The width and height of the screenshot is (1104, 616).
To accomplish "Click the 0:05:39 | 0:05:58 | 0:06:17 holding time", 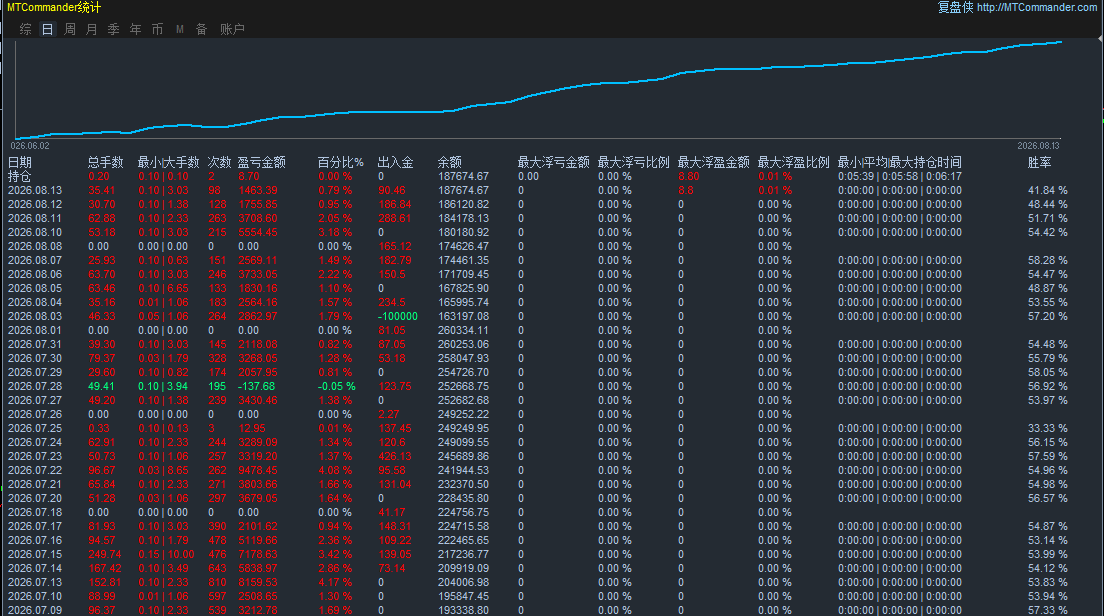I will coord(900,176).
